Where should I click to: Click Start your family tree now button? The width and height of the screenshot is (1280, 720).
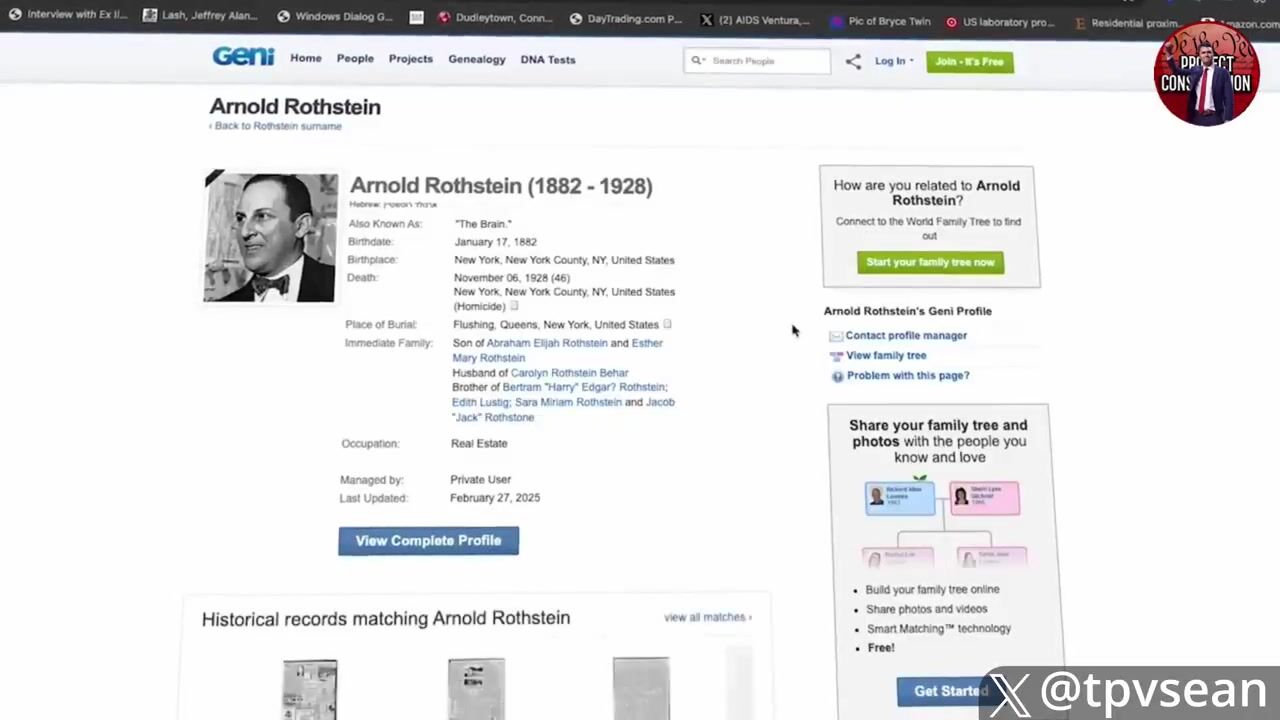click(x=930, y=262)
